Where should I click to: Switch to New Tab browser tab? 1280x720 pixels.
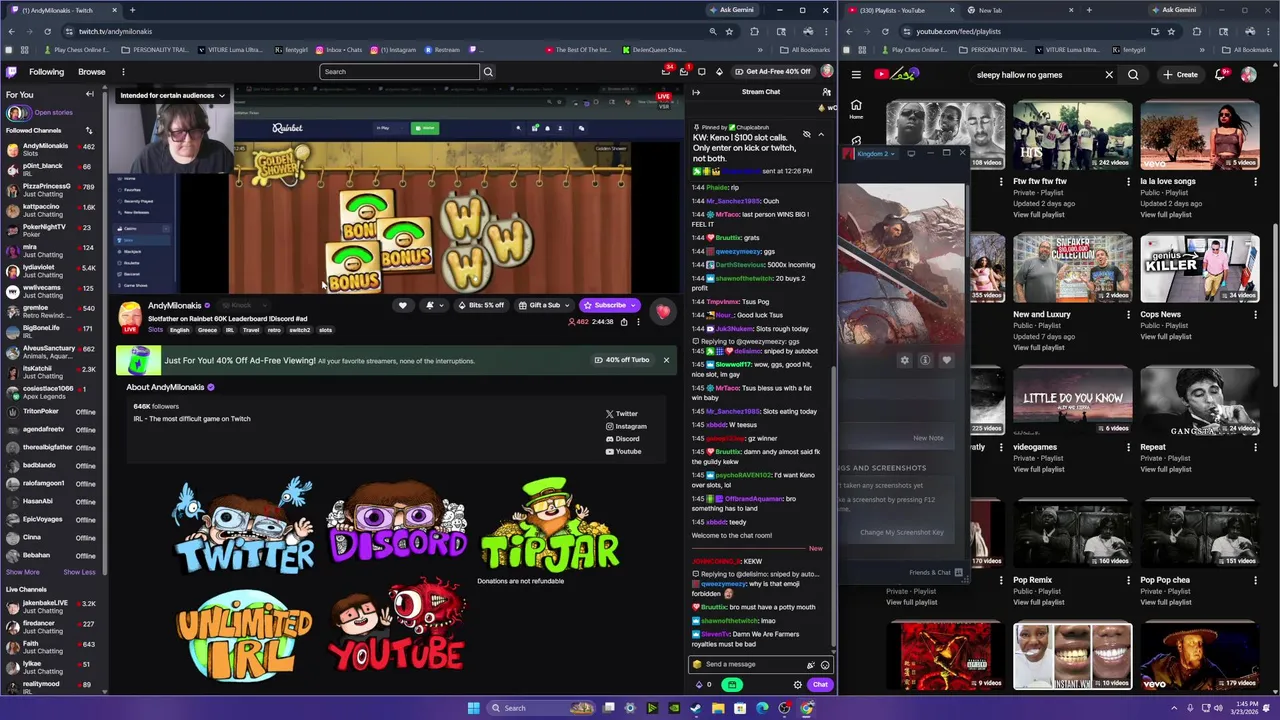[x=1020, y=10]
